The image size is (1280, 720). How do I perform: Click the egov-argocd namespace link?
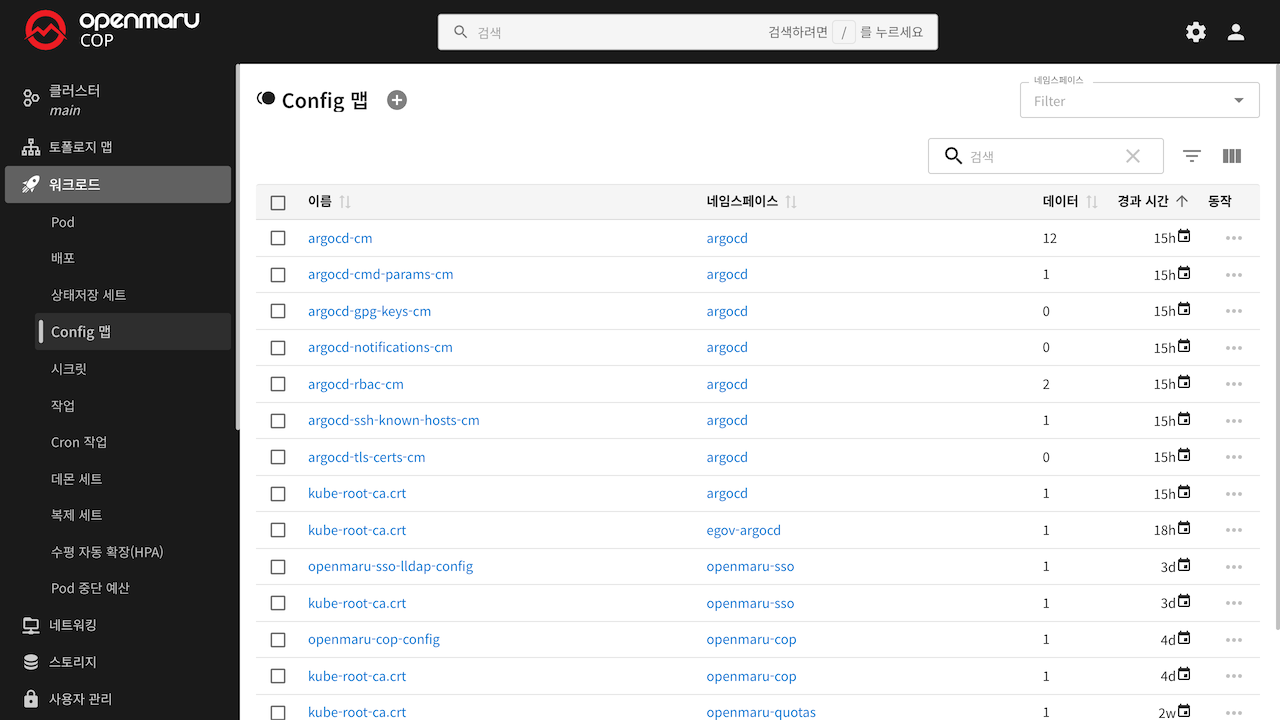click(x=743, y=530)
